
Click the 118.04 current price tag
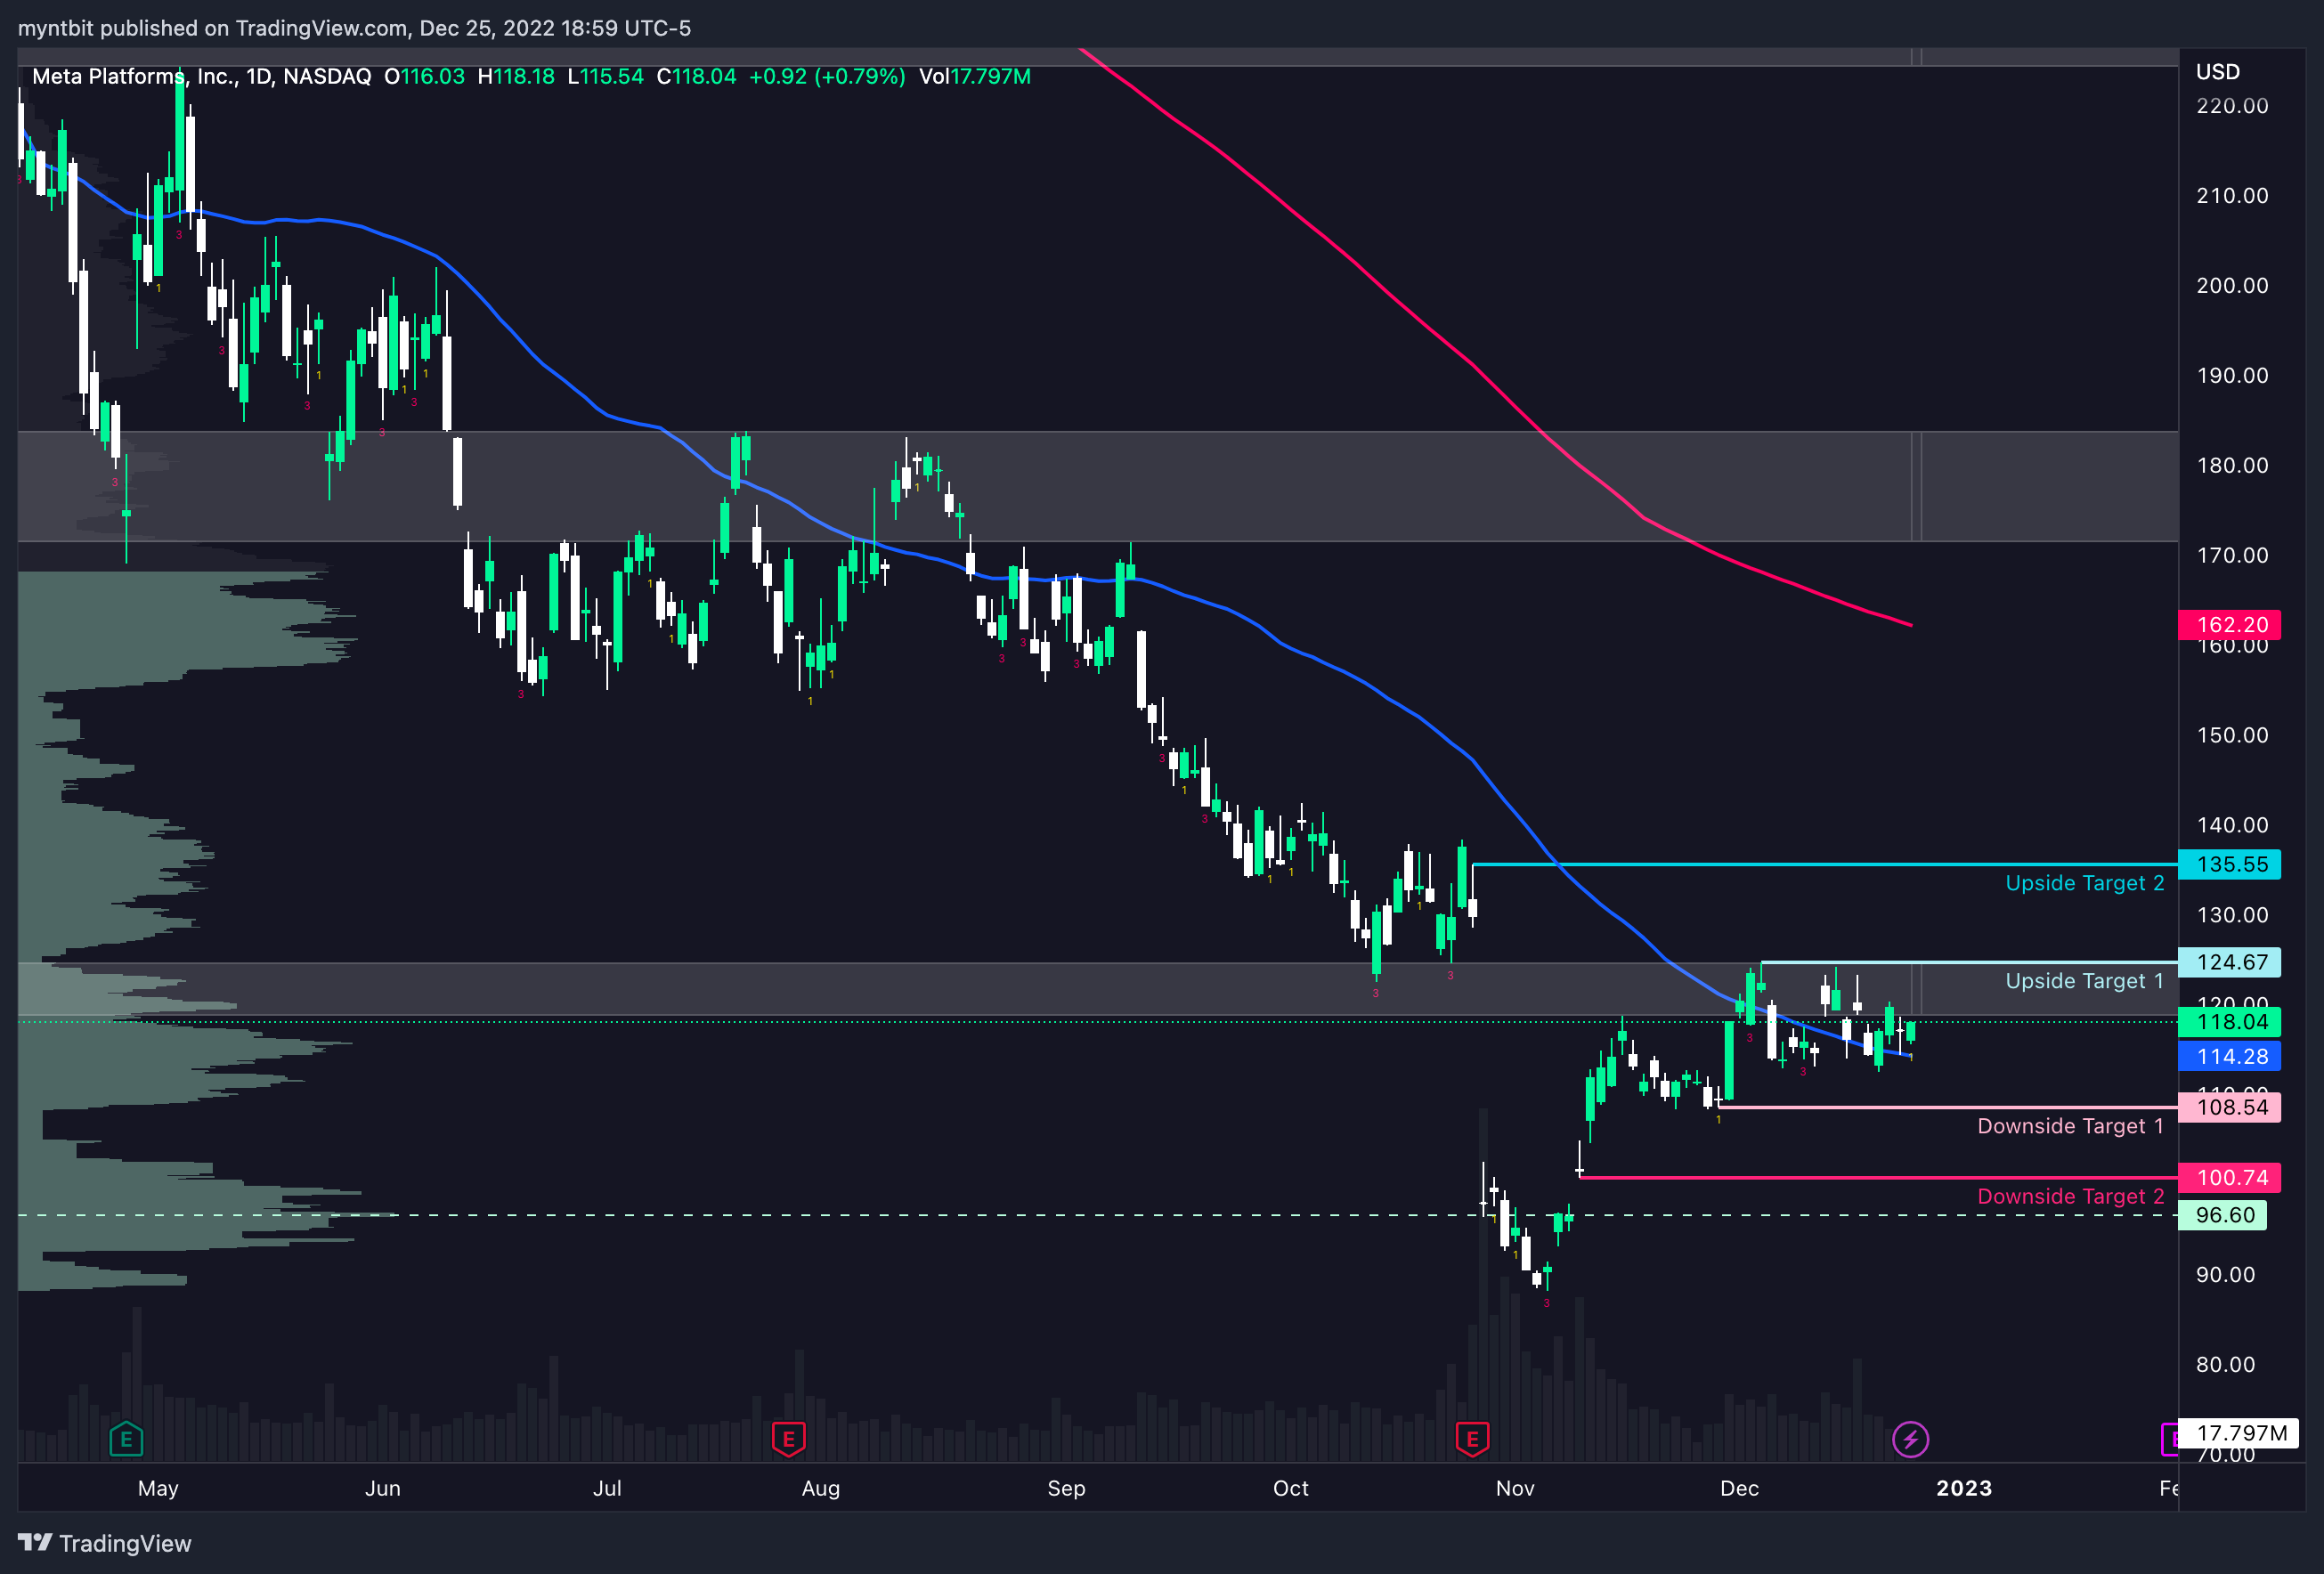click(x=2230, y=1022)
